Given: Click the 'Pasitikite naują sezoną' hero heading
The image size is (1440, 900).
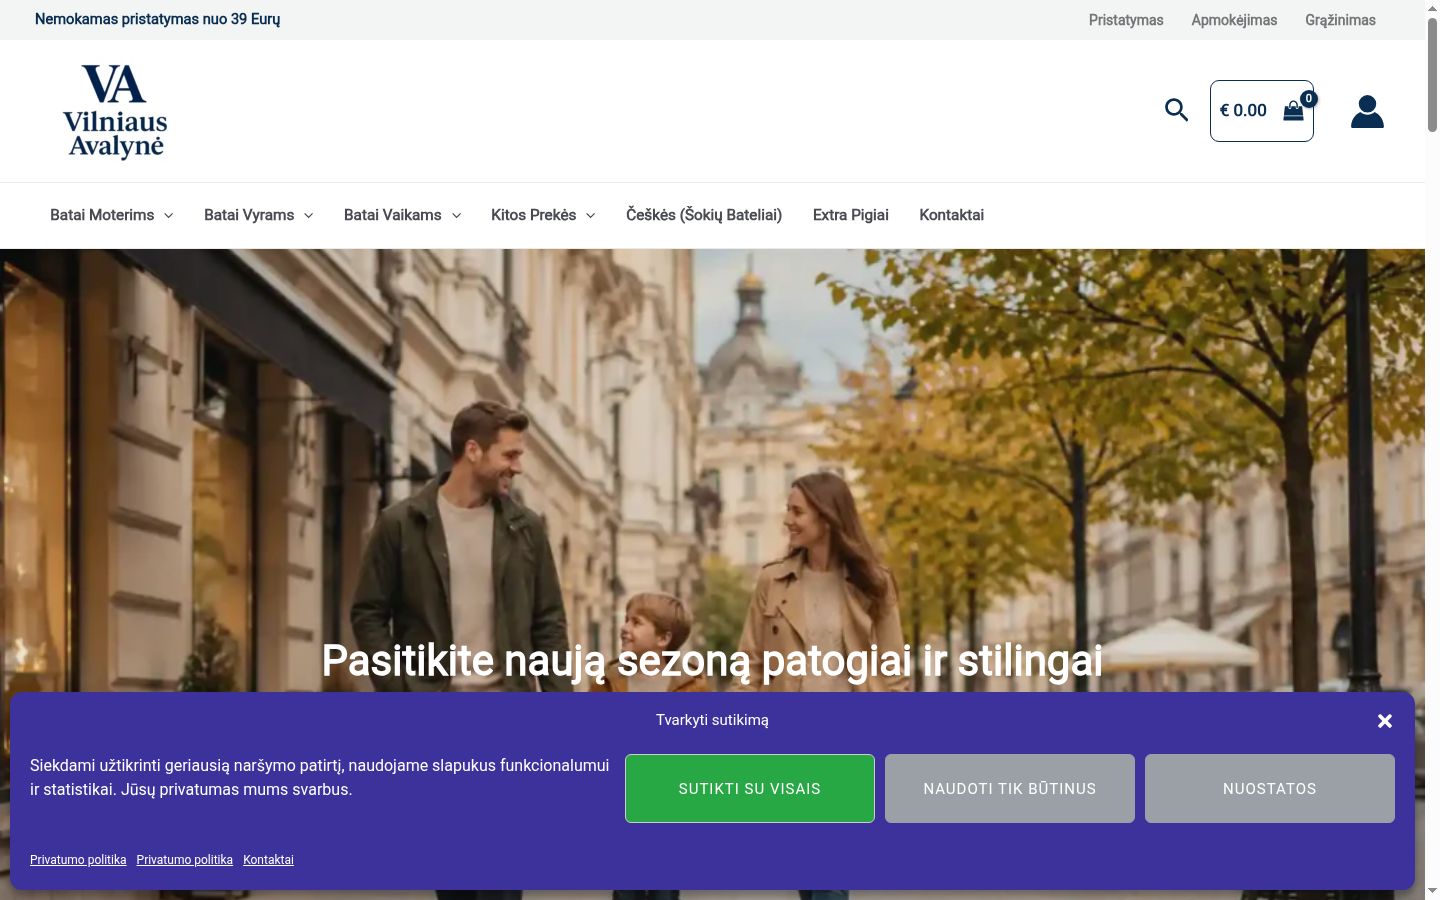Looking at the screenshot, I should [x=712, y=661].
